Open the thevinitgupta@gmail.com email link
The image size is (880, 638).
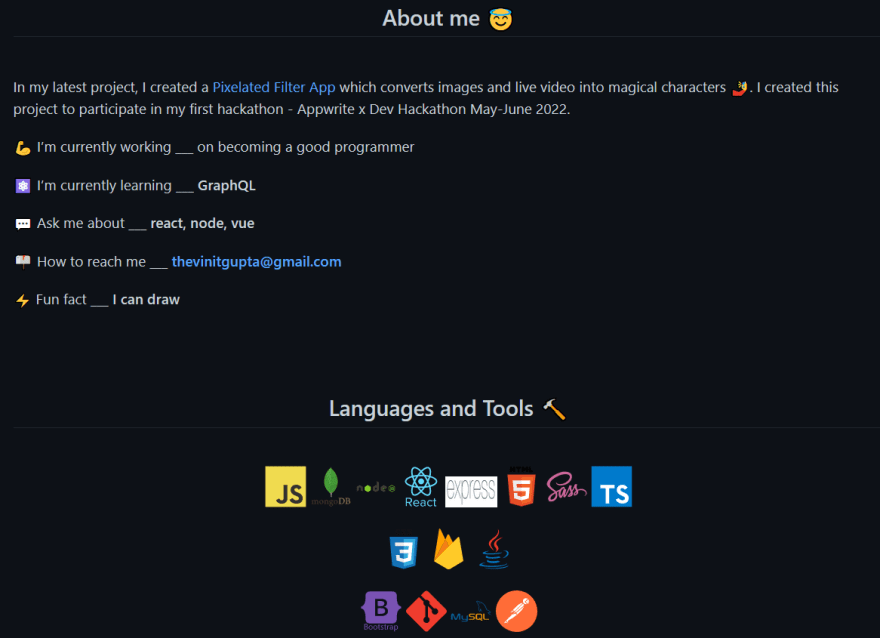click(256, 261)
